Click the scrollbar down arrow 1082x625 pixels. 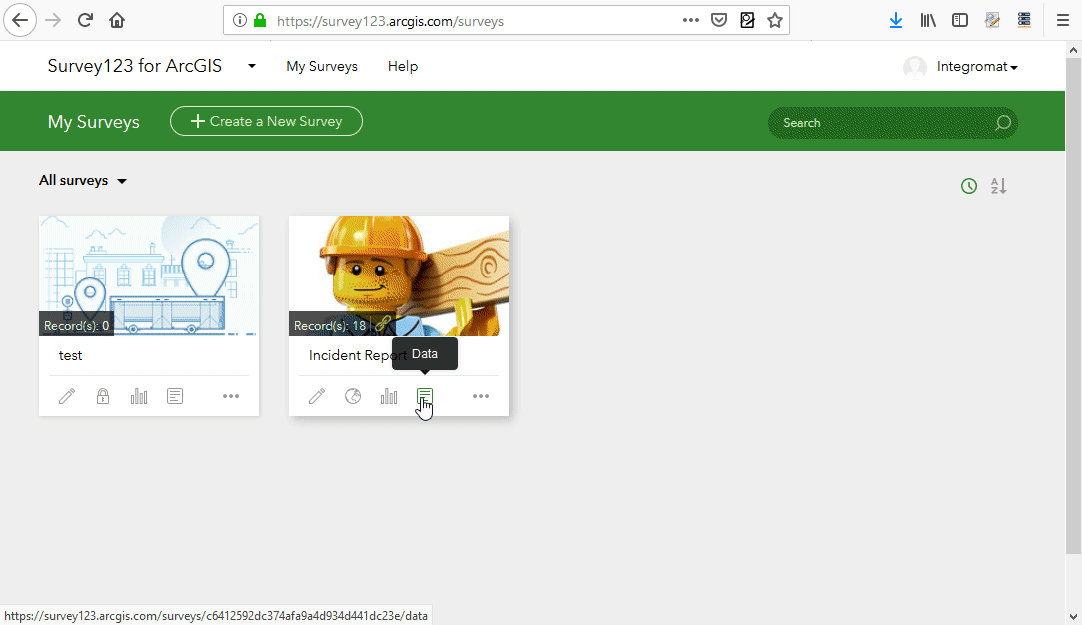coord(1073,616)
